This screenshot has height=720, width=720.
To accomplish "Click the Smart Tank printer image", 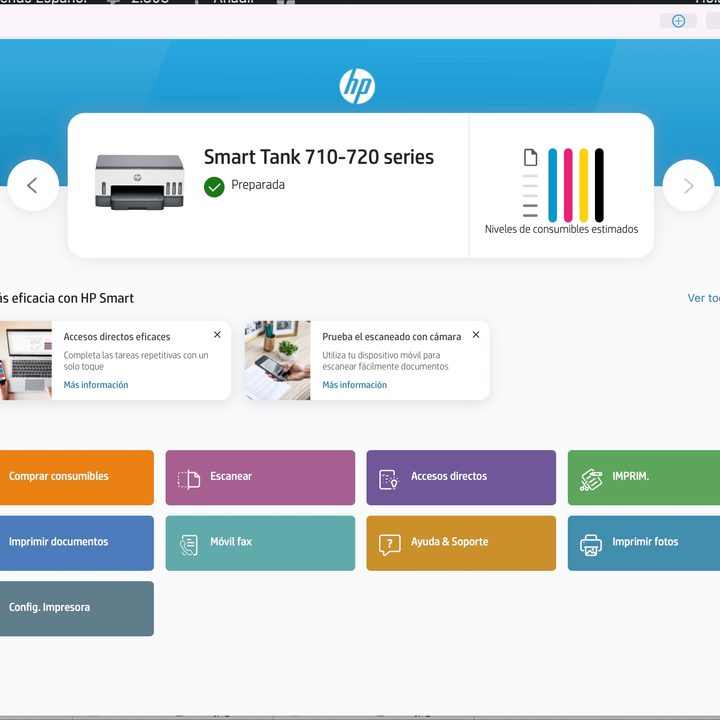I will pos(140,181).
